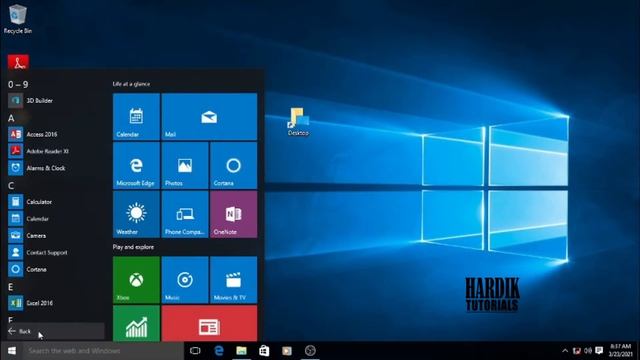Select the Recycle Bin desktop icon

[x=18, y=18]
